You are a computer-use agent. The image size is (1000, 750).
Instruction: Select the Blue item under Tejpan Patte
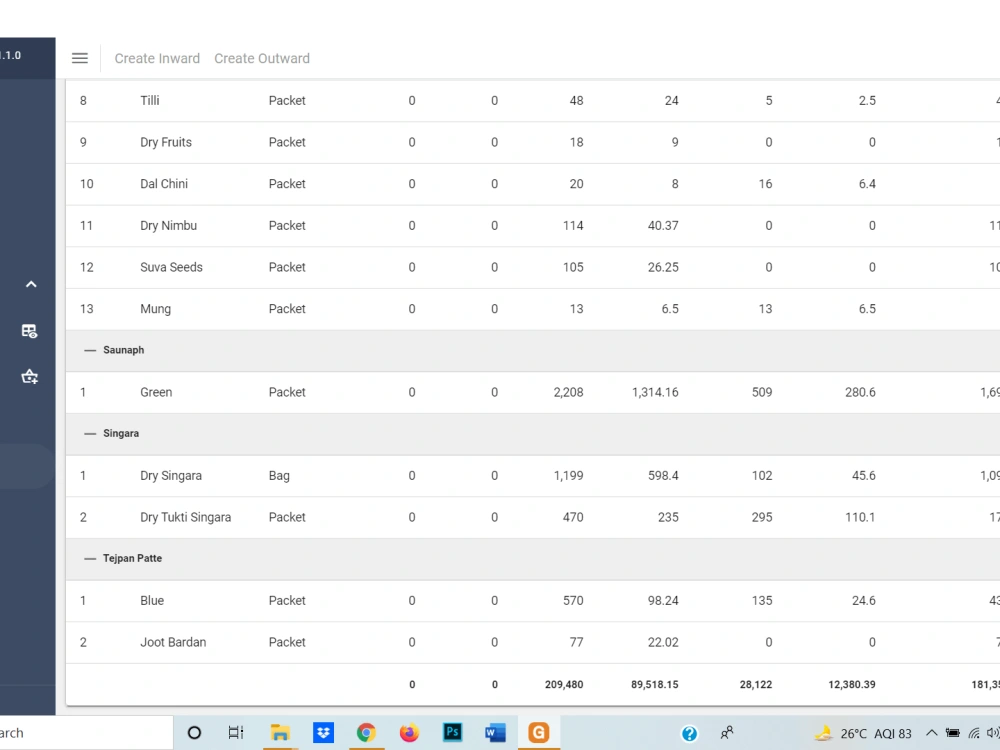152,601
